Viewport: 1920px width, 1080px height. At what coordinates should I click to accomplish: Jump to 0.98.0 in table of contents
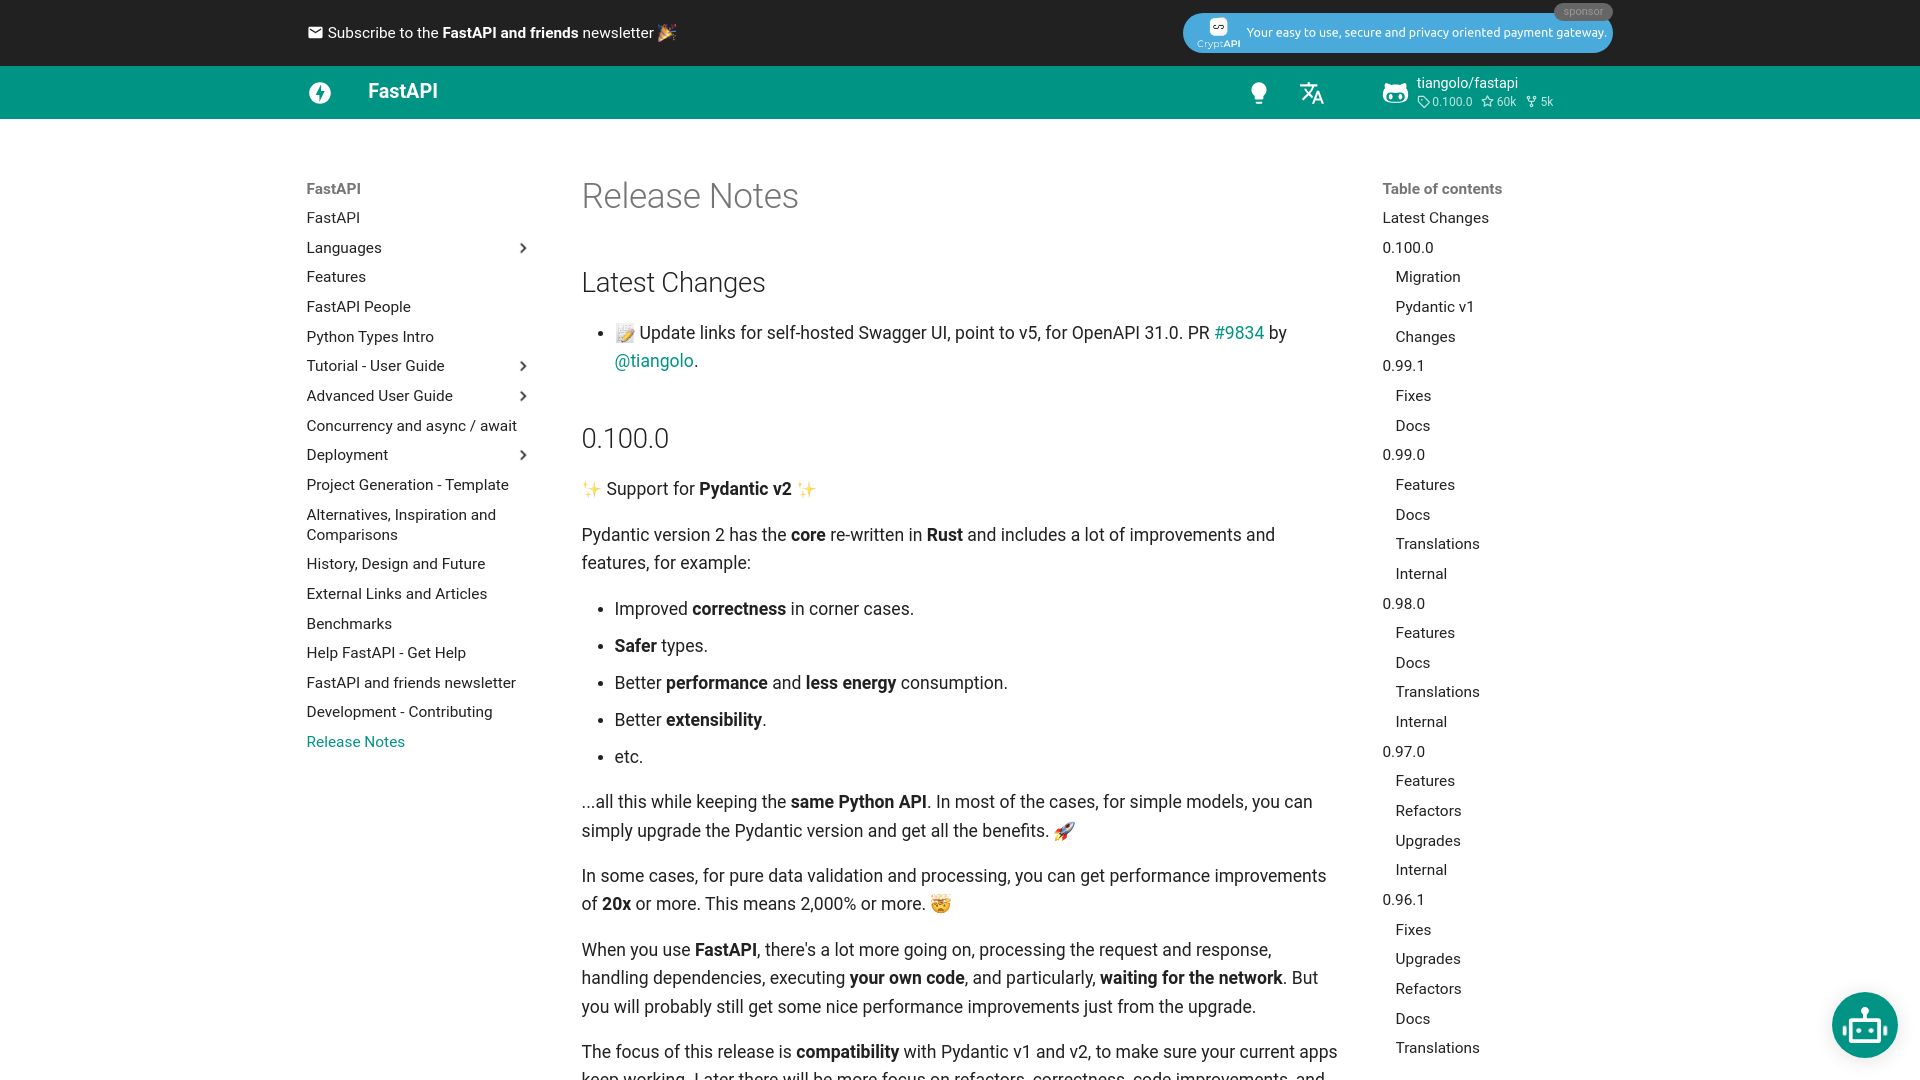pyautogui.click(x=1403, y=604)
